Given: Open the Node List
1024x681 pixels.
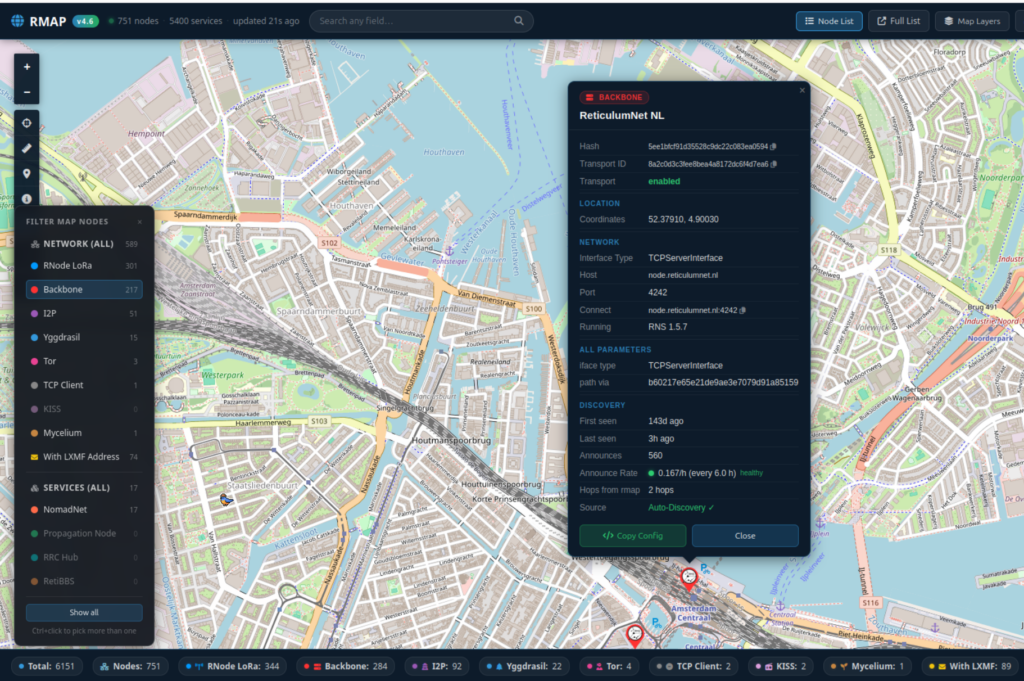Looking at the screenshot, I should click(829, 21).
